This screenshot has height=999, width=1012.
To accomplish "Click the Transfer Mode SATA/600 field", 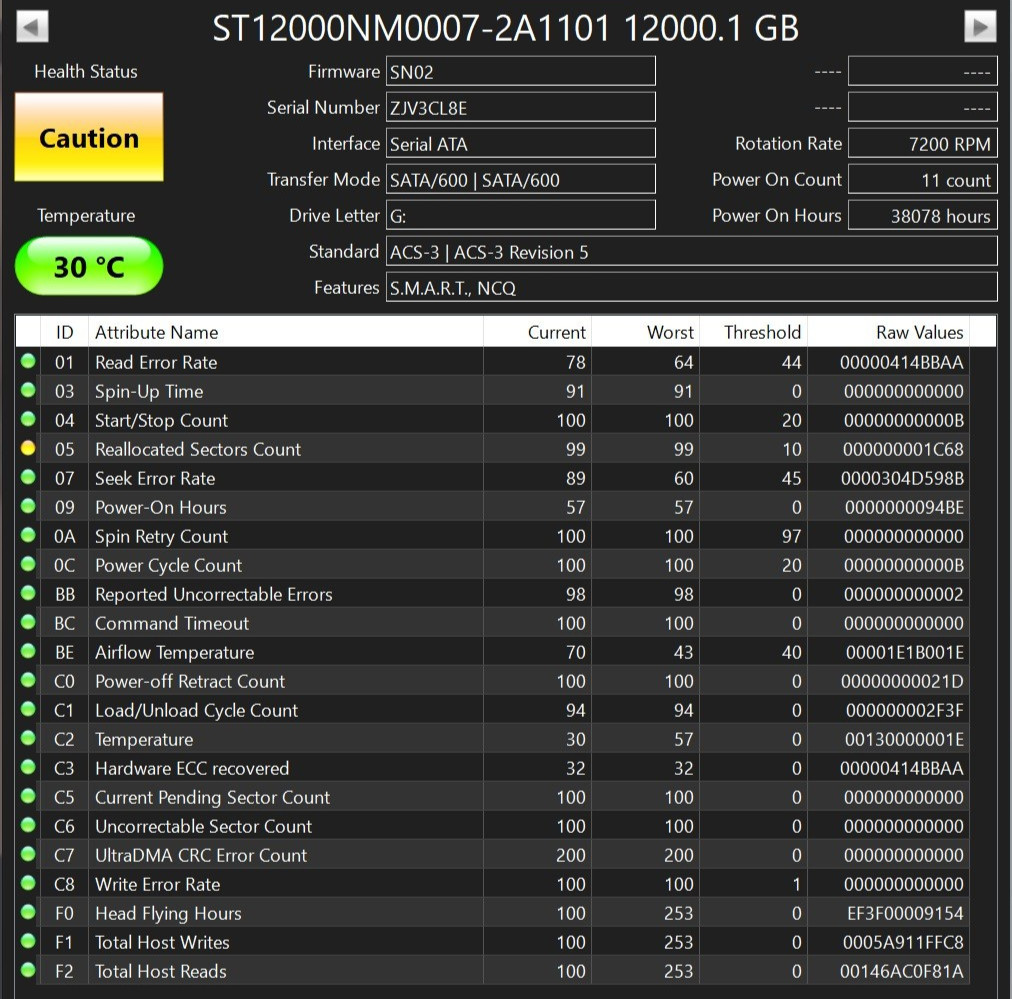I will pos(521,179).
